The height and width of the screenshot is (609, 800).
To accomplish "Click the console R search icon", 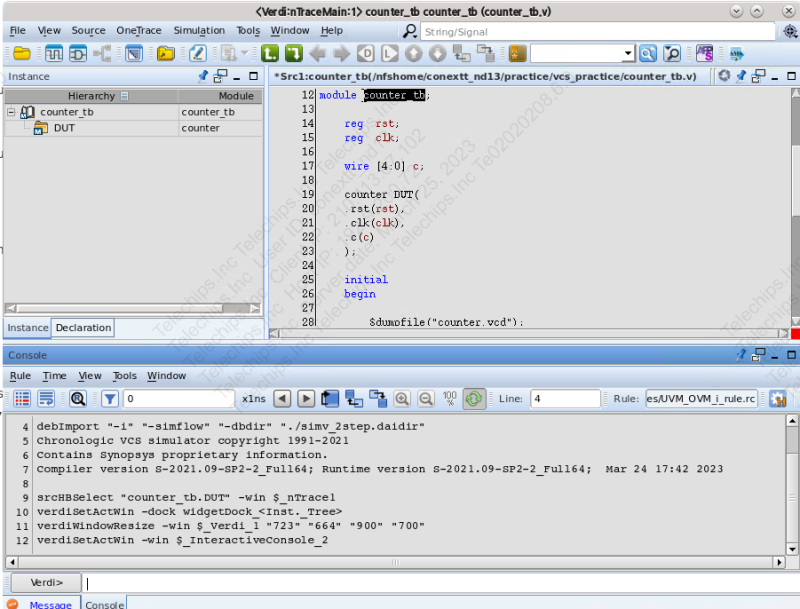I will (78, 398).
